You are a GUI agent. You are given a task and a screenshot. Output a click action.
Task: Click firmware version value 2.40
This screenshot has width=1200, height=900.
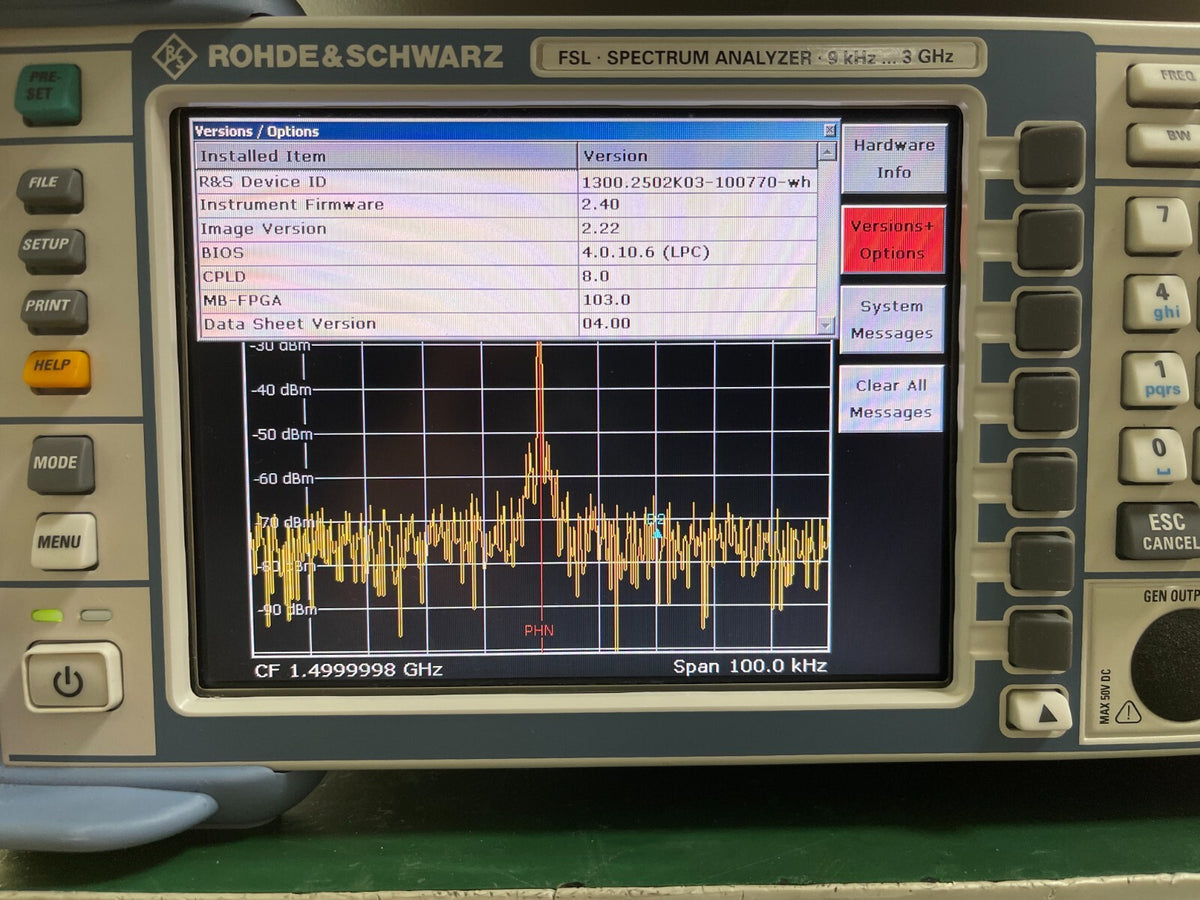(x=601, y=204)
